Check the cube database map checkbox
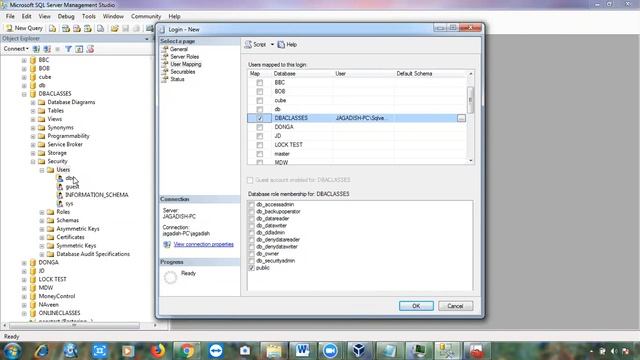This screenshot has height=360, width=640. tap(260, 101)
